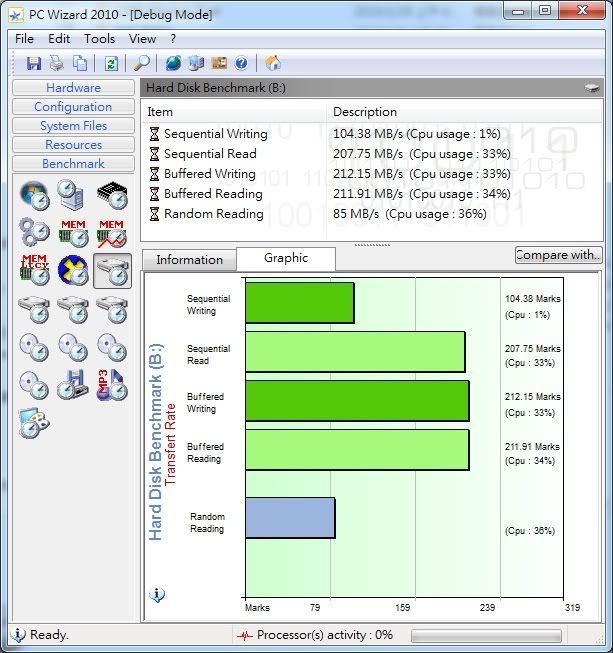The width and height of the screenshot is (613, 653).
Task: Click the progress bar in the status bar
Action: tap(486, 636)
